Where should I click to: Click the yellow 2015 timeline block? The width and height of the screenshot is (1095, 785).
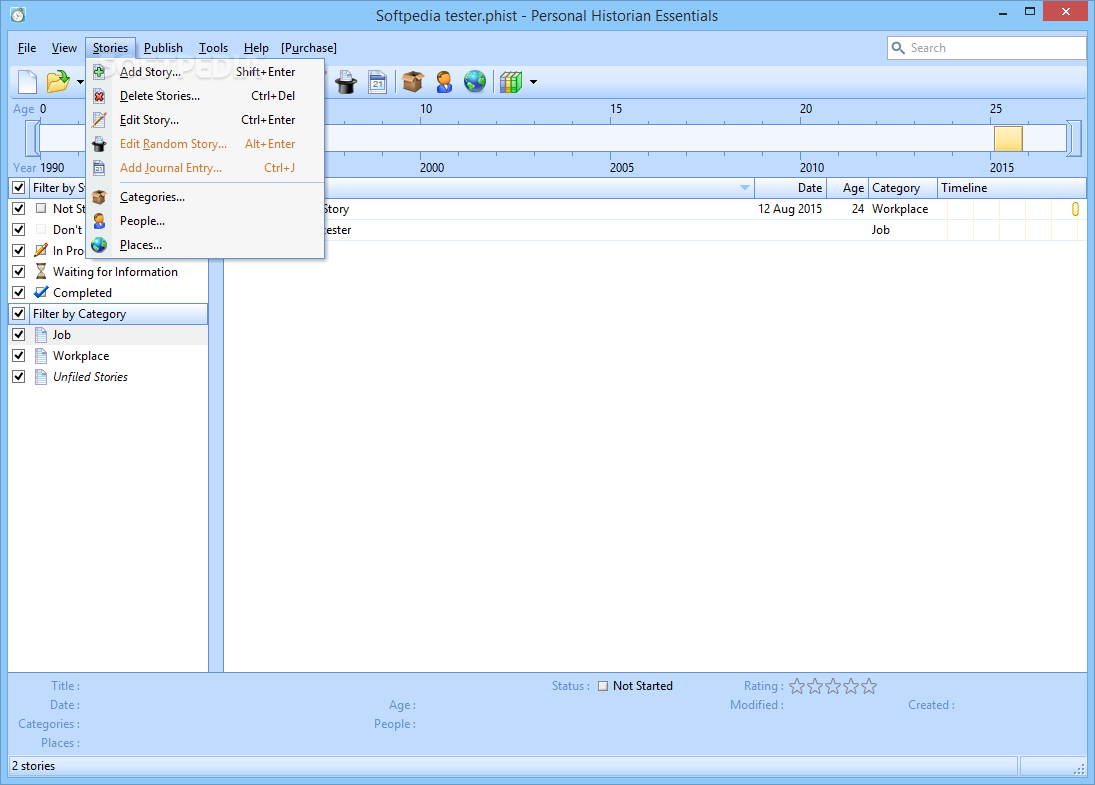point(1008,138)
